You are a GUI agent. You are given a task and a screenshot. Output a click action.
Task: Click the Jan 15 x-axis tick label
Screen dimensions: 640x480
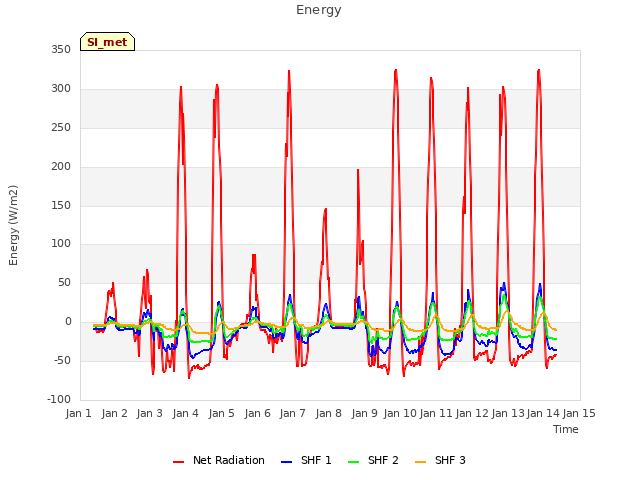coord(579,413)
